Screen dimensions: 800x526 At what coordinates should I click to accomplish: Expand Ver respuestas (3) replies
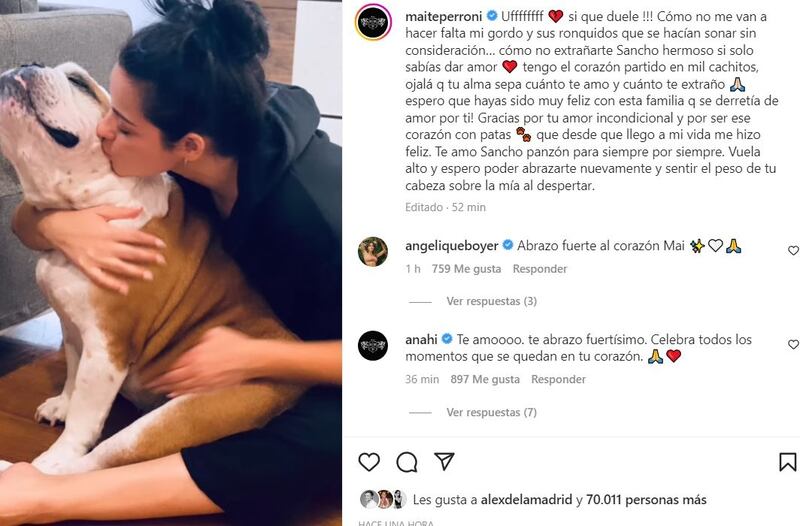tap(491, 301)
